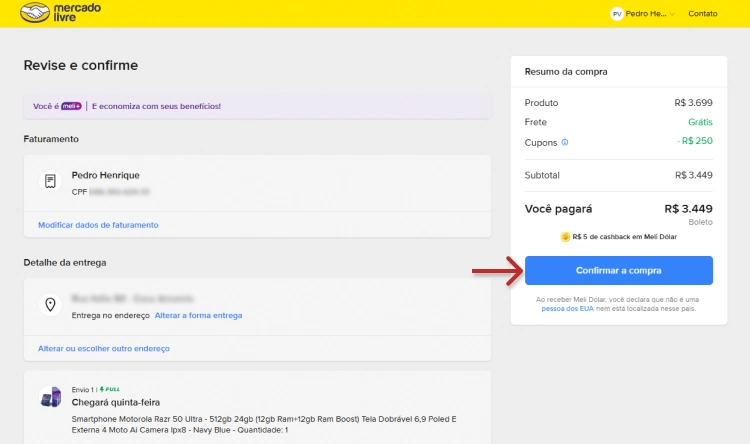750x444 pixels.
Task: Click the billing receipt icon beside Pedro Henrique
Action: click(x=50, y=182)
